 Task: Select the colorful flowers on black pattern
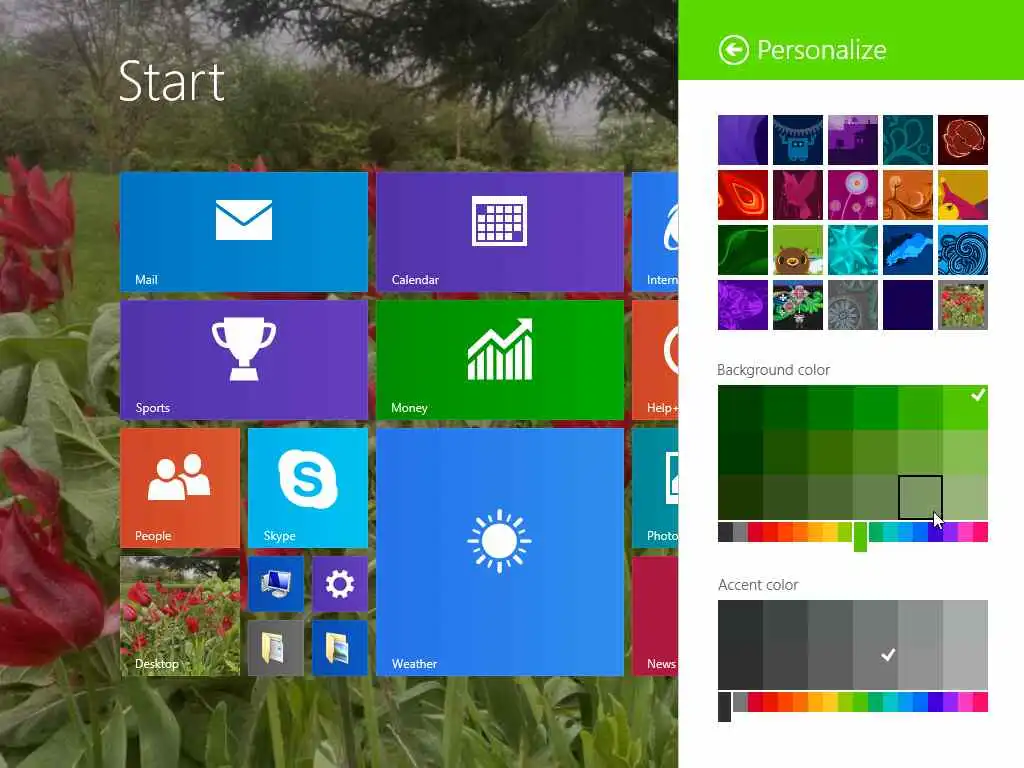coord(797,305)
